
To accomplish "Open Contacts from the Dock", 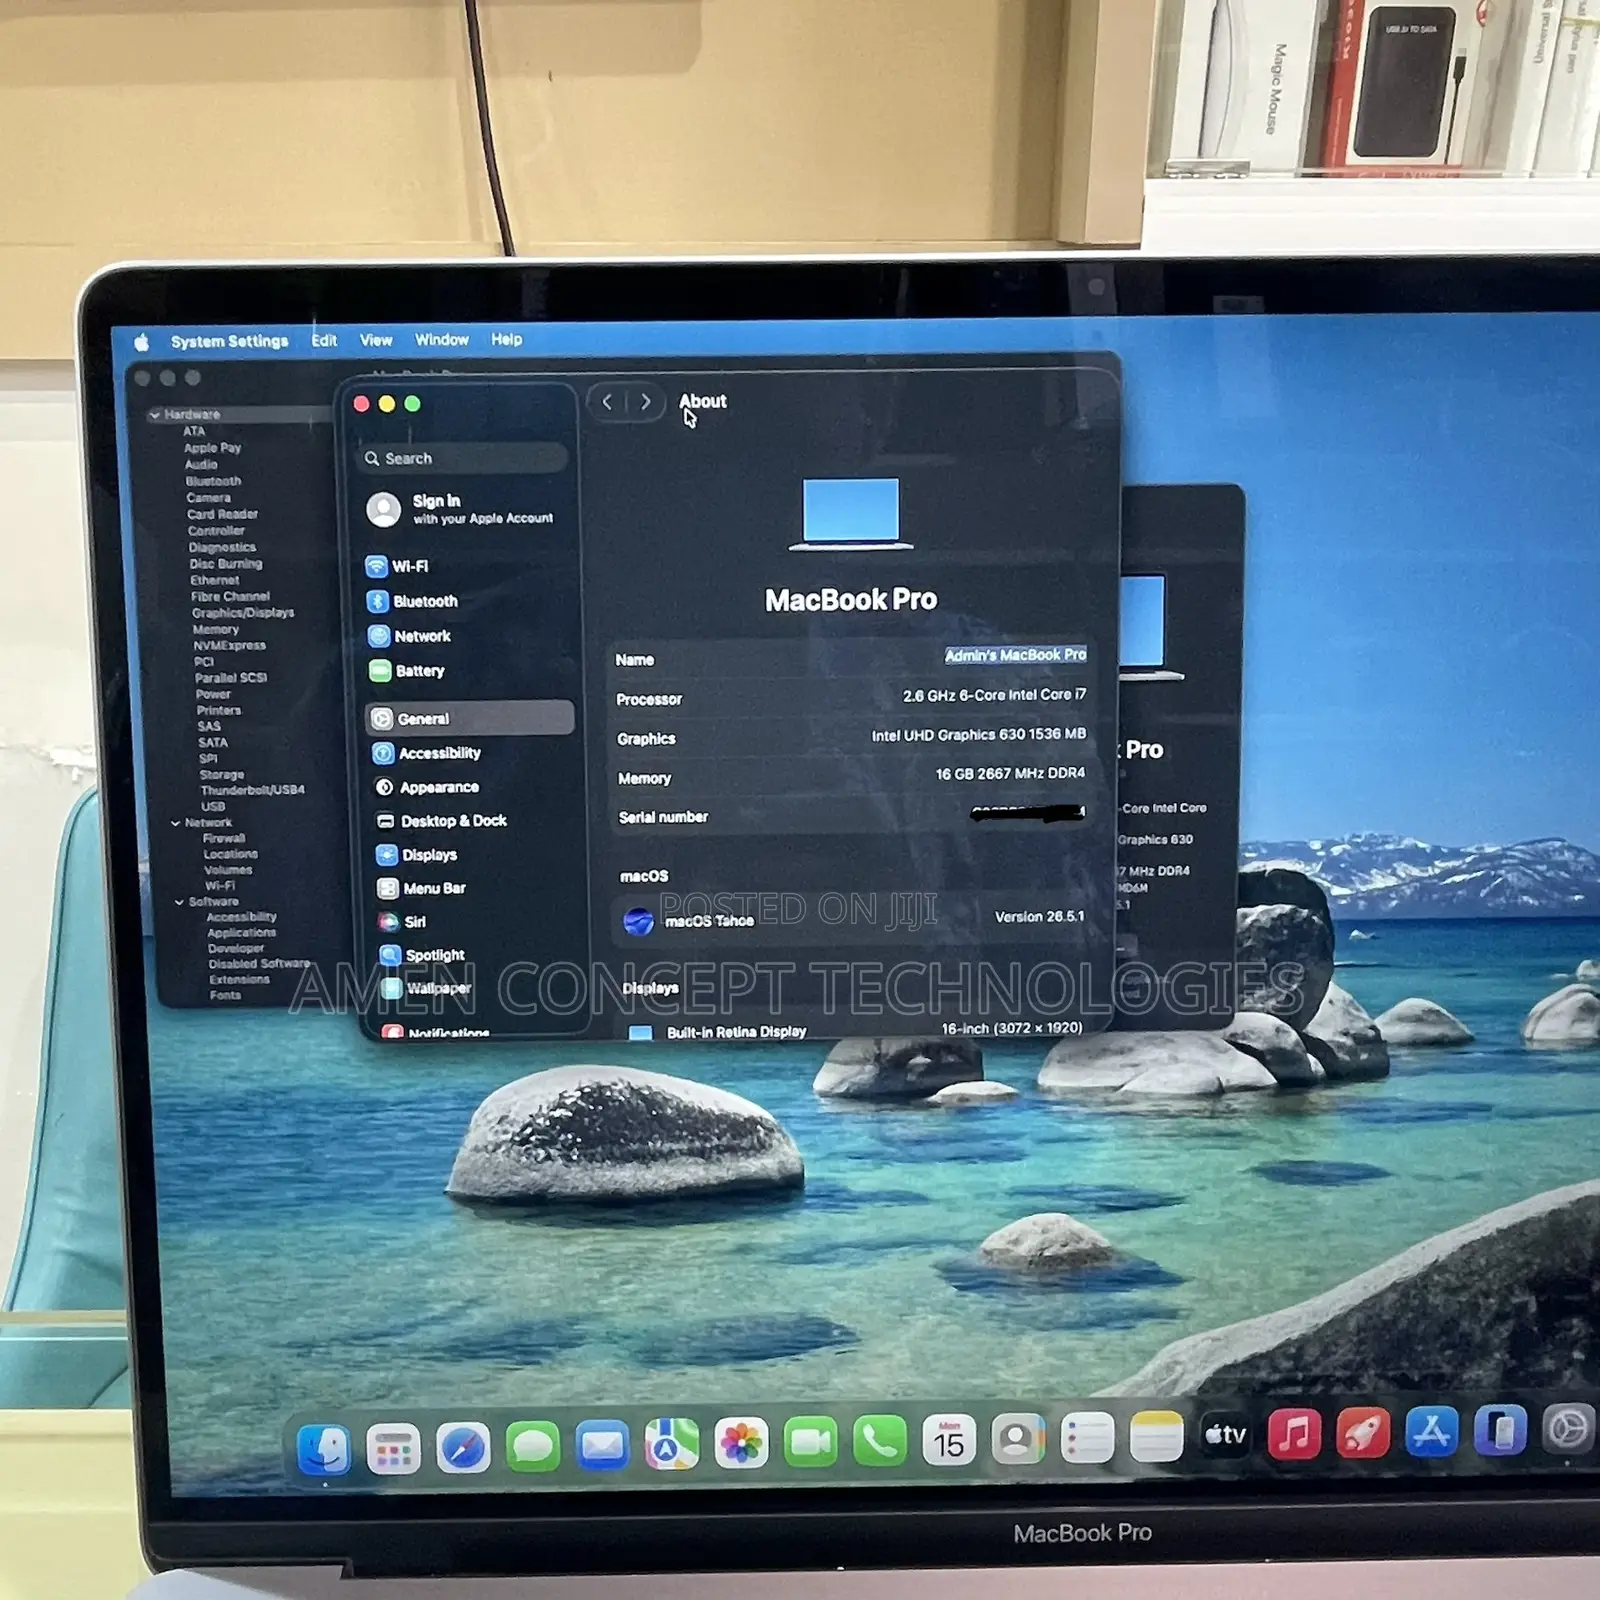I will click(1018, 1439).
